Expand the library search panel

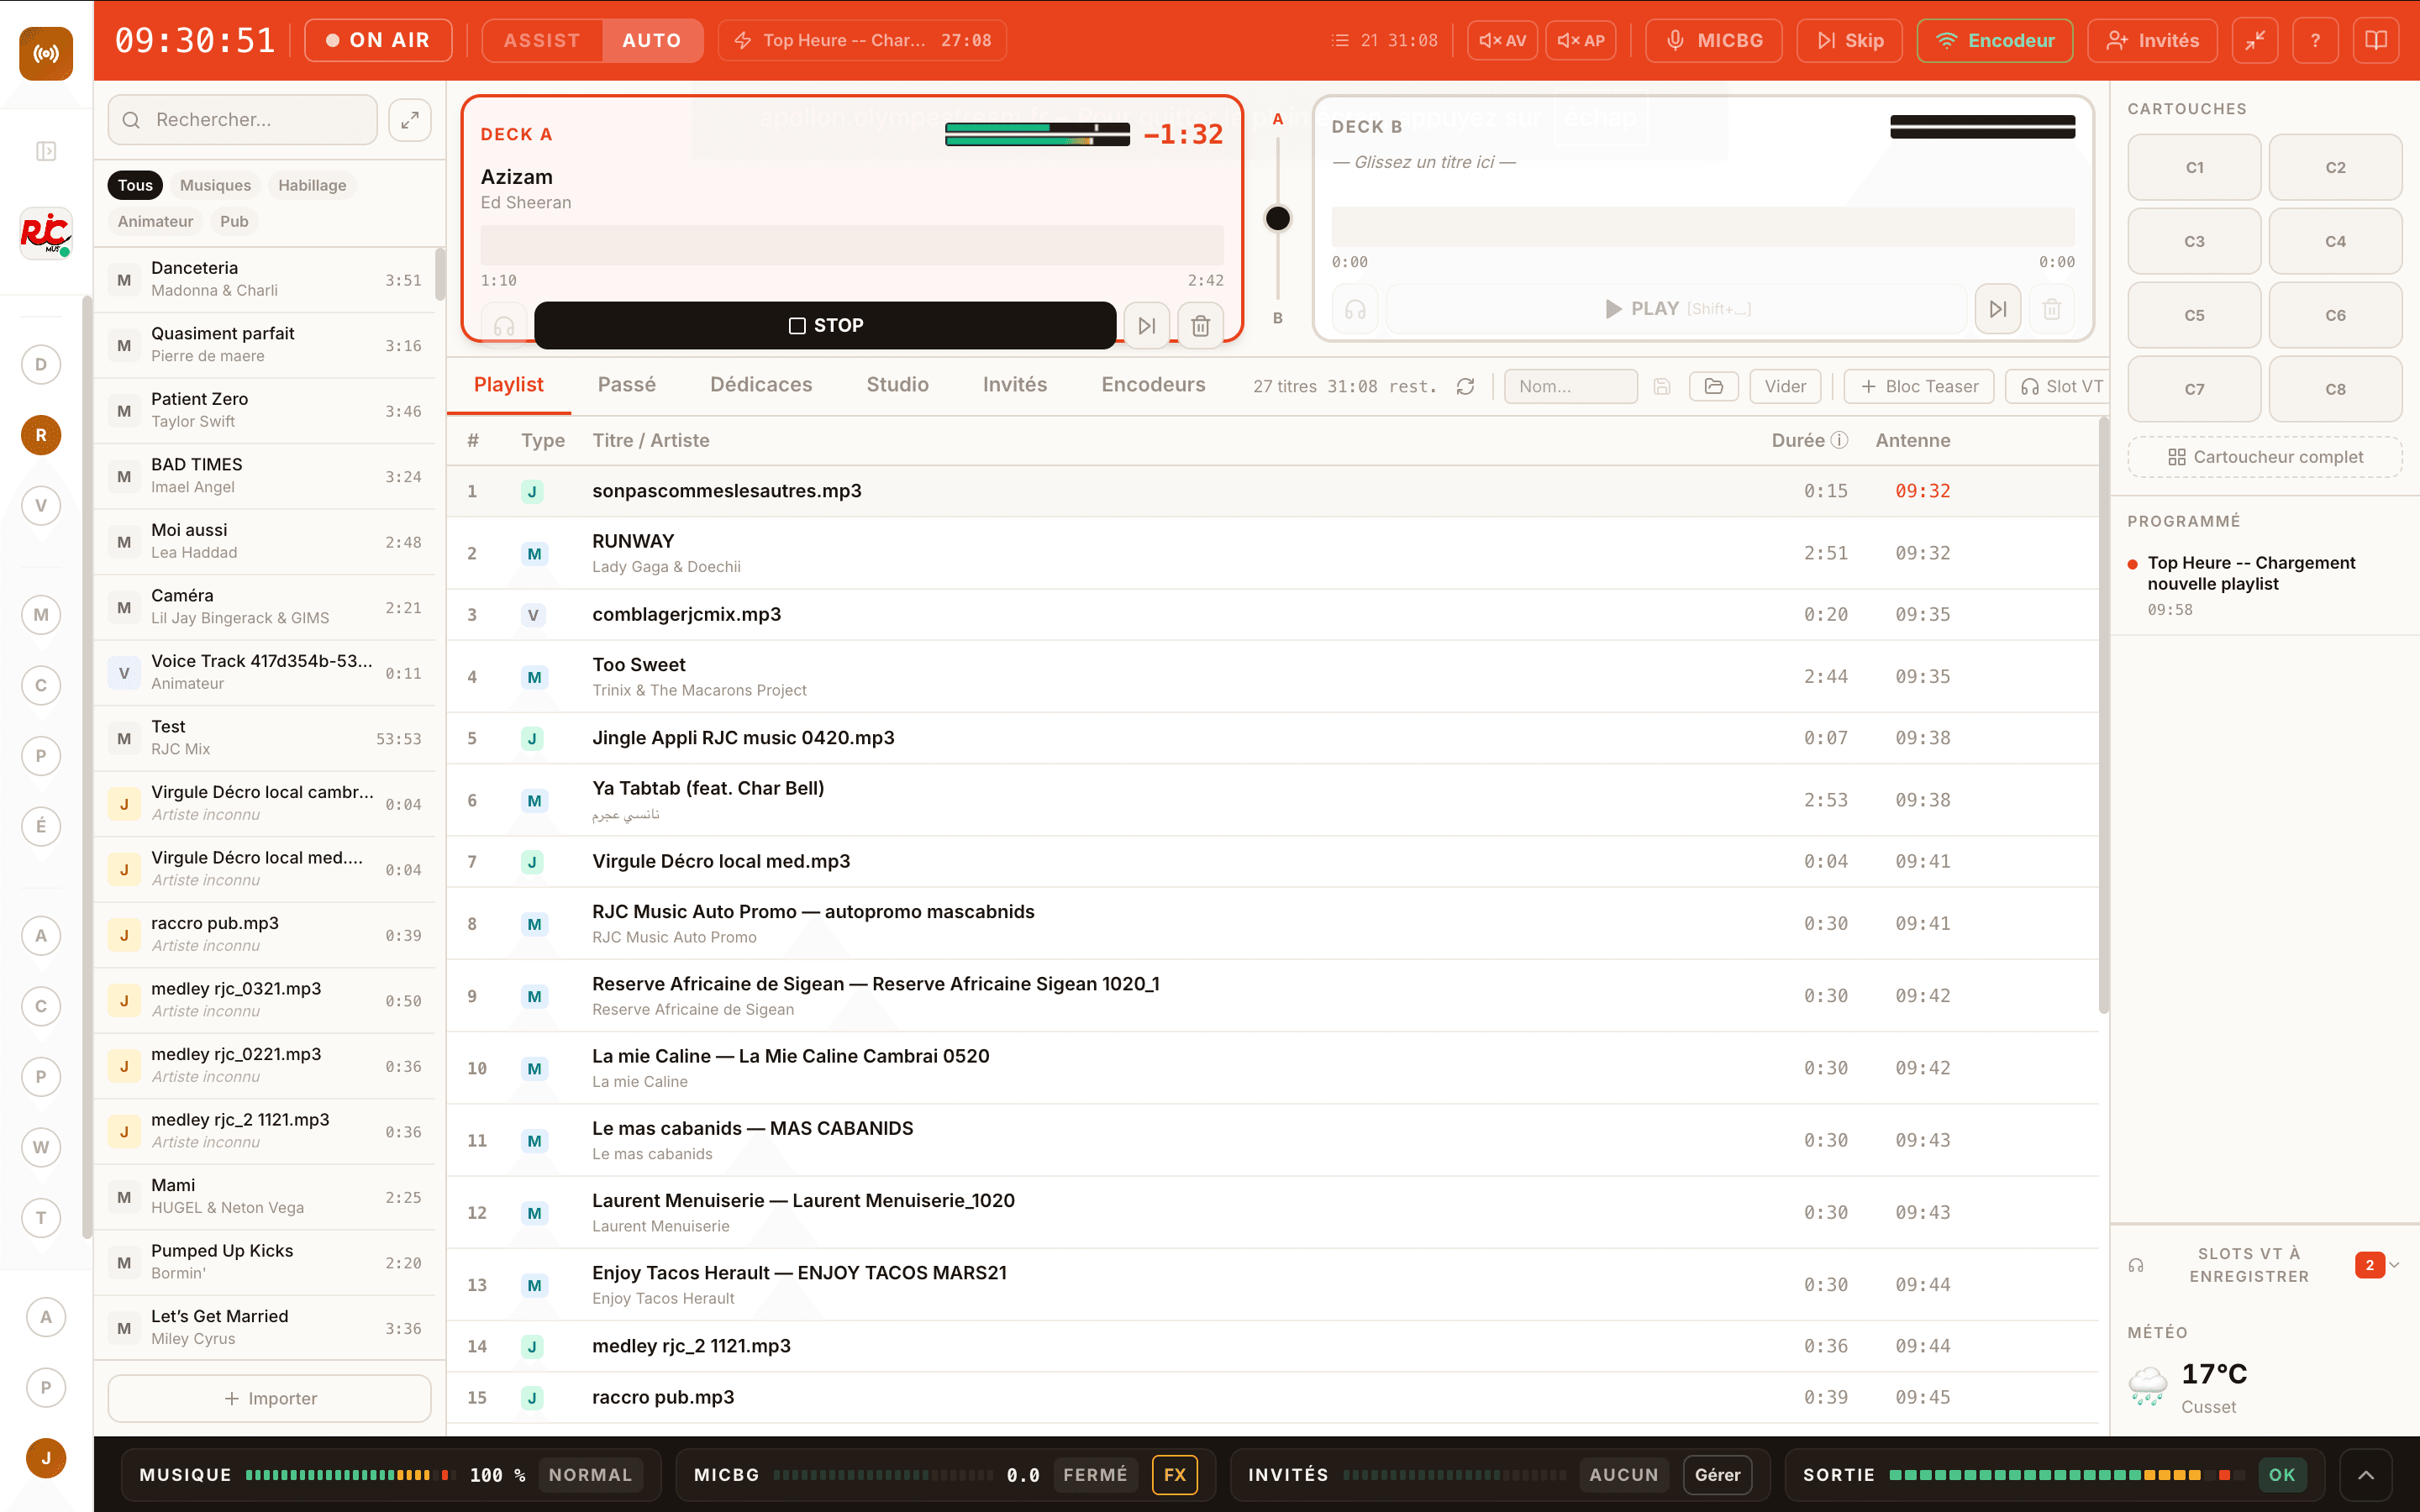(410, 120)
